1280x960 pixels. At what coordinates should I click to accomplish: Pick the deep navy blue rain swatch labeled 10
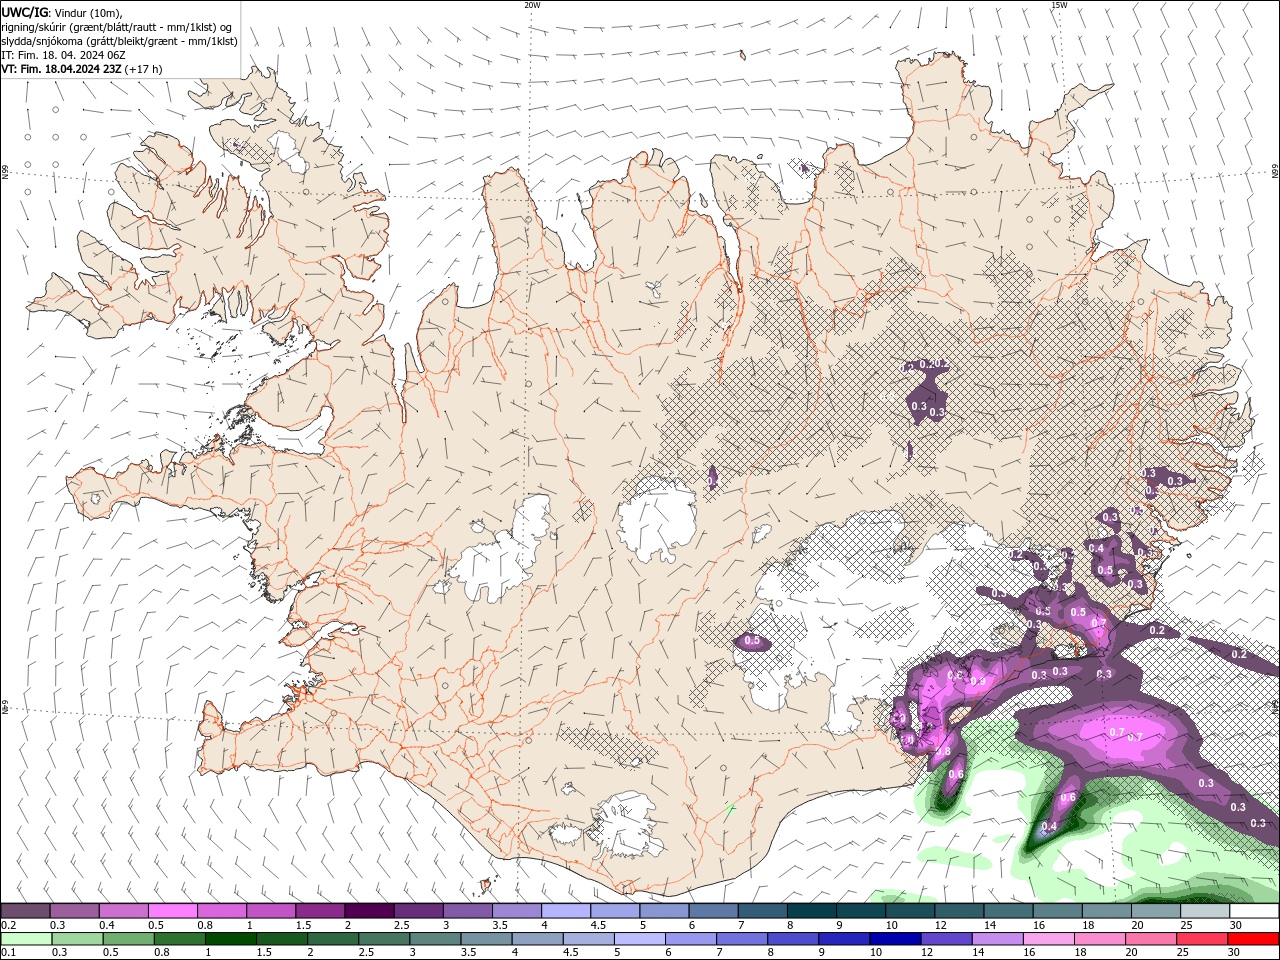click(x=894, y=939)
